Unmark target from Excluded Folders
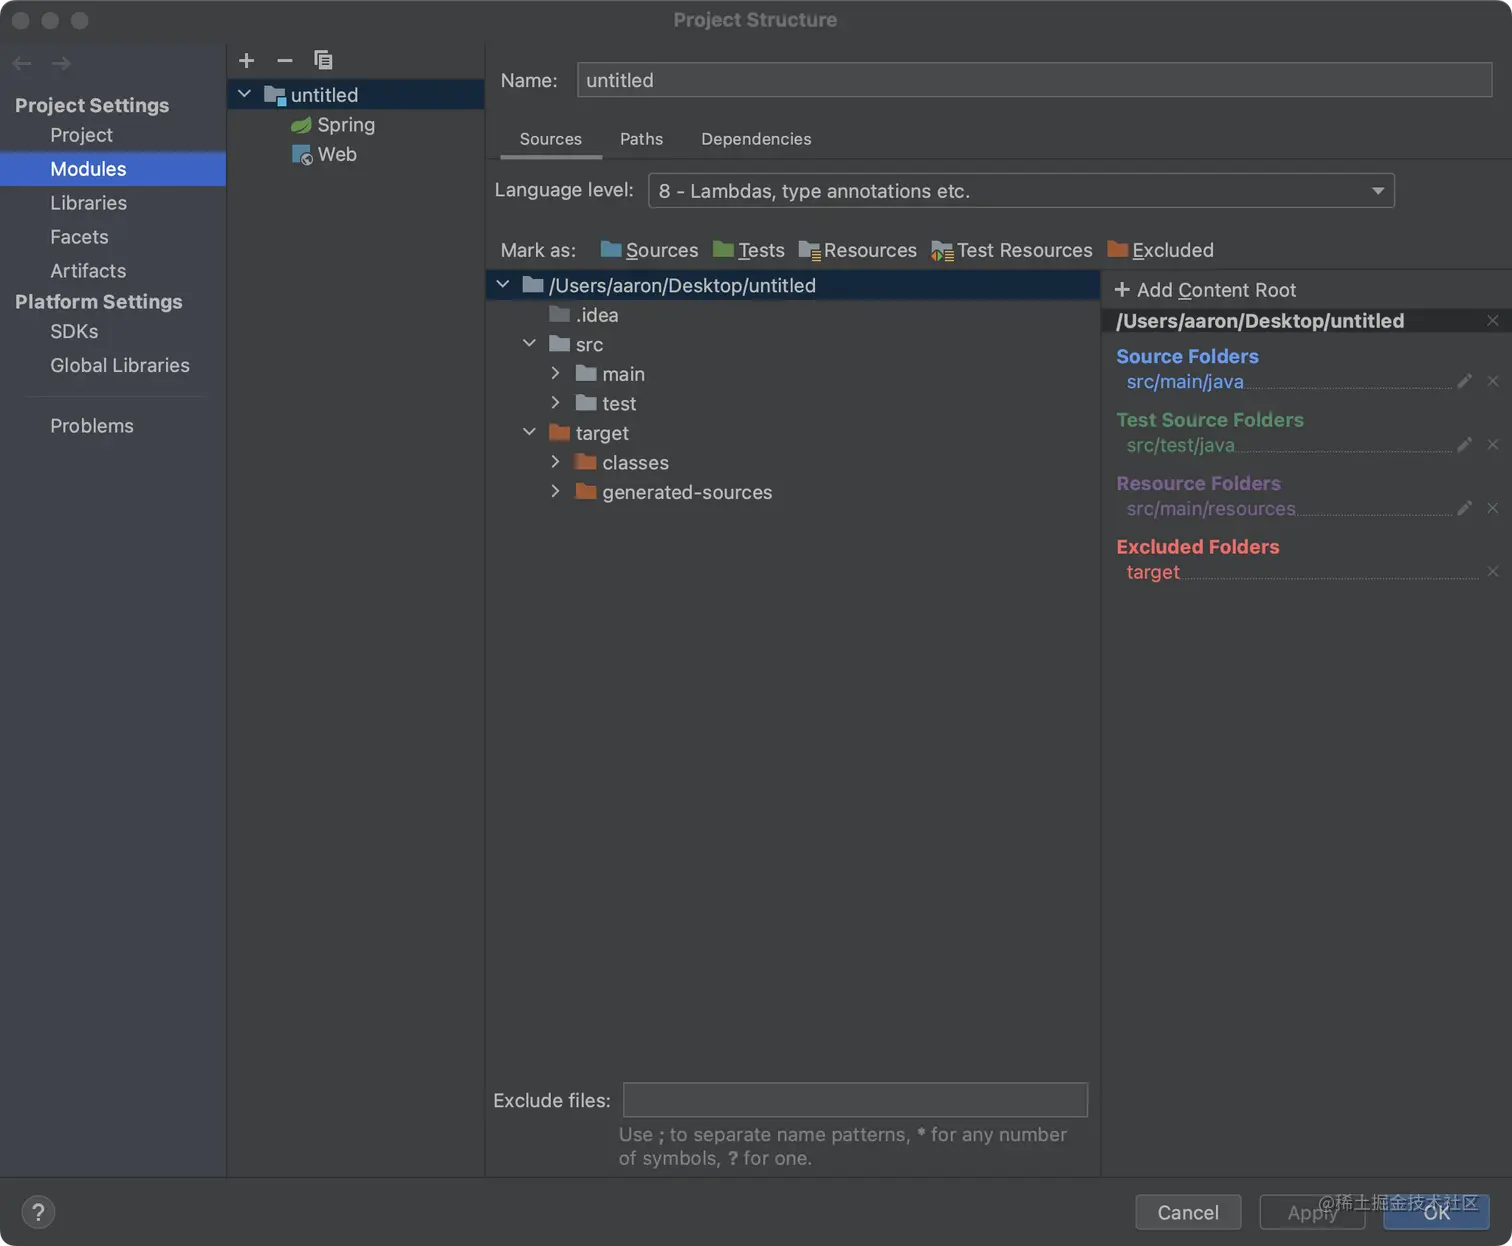 (x=1493, y=571)
